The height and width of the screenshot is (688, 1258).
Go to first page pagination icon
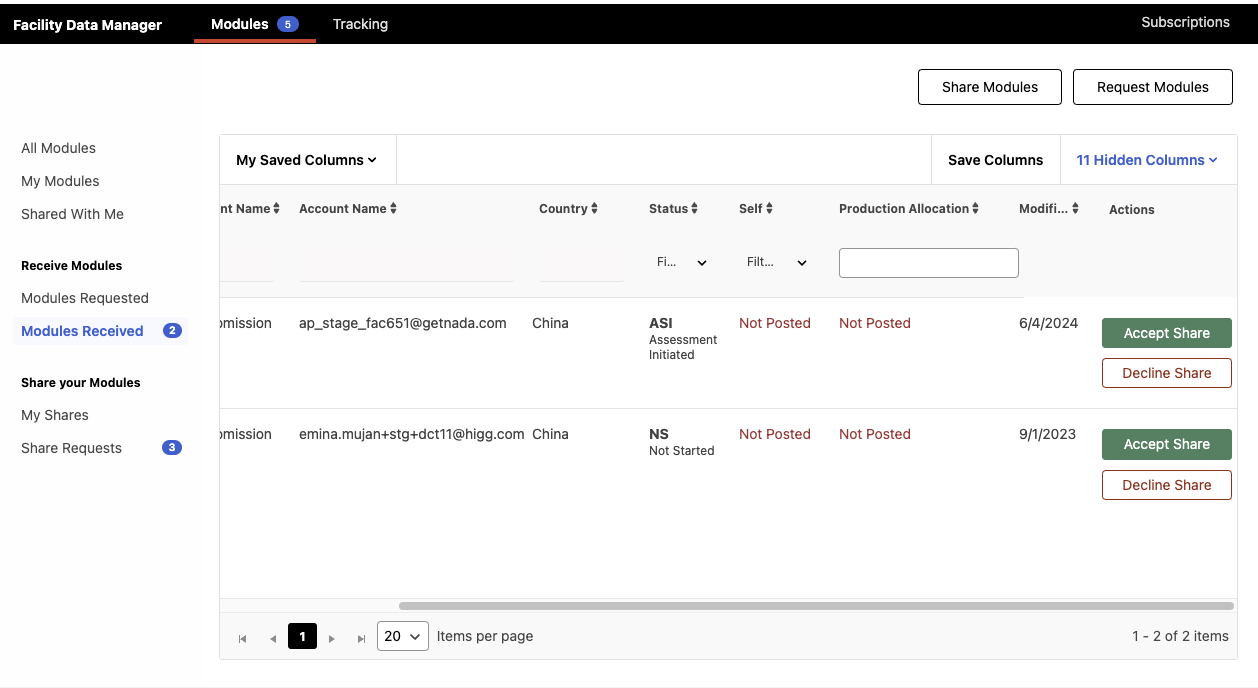(x=242, y=637)
